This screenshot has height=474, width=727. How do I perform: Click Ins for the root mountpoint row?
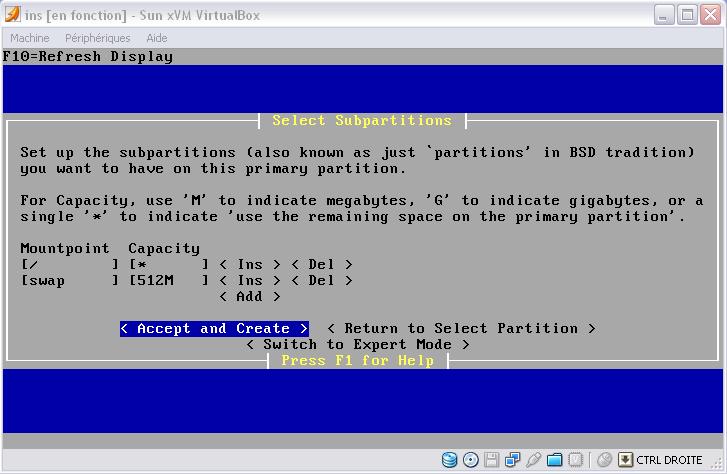coord(249,265)
